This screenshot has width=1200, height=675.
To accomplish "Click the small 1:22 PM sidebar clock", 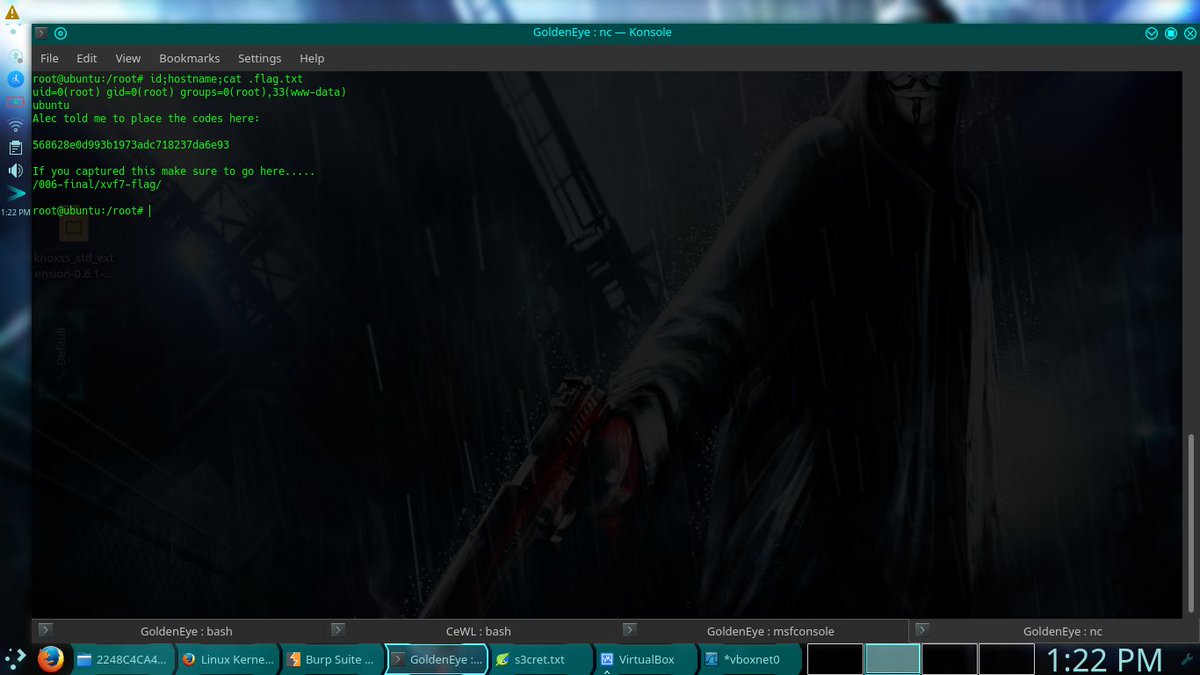I will coord(15,212).
